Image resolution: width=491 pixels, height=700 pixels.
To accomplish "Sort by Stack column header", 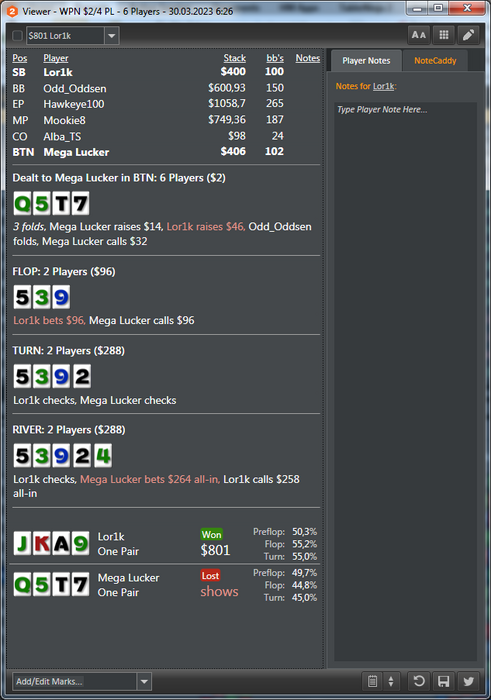I will [234, 58].
